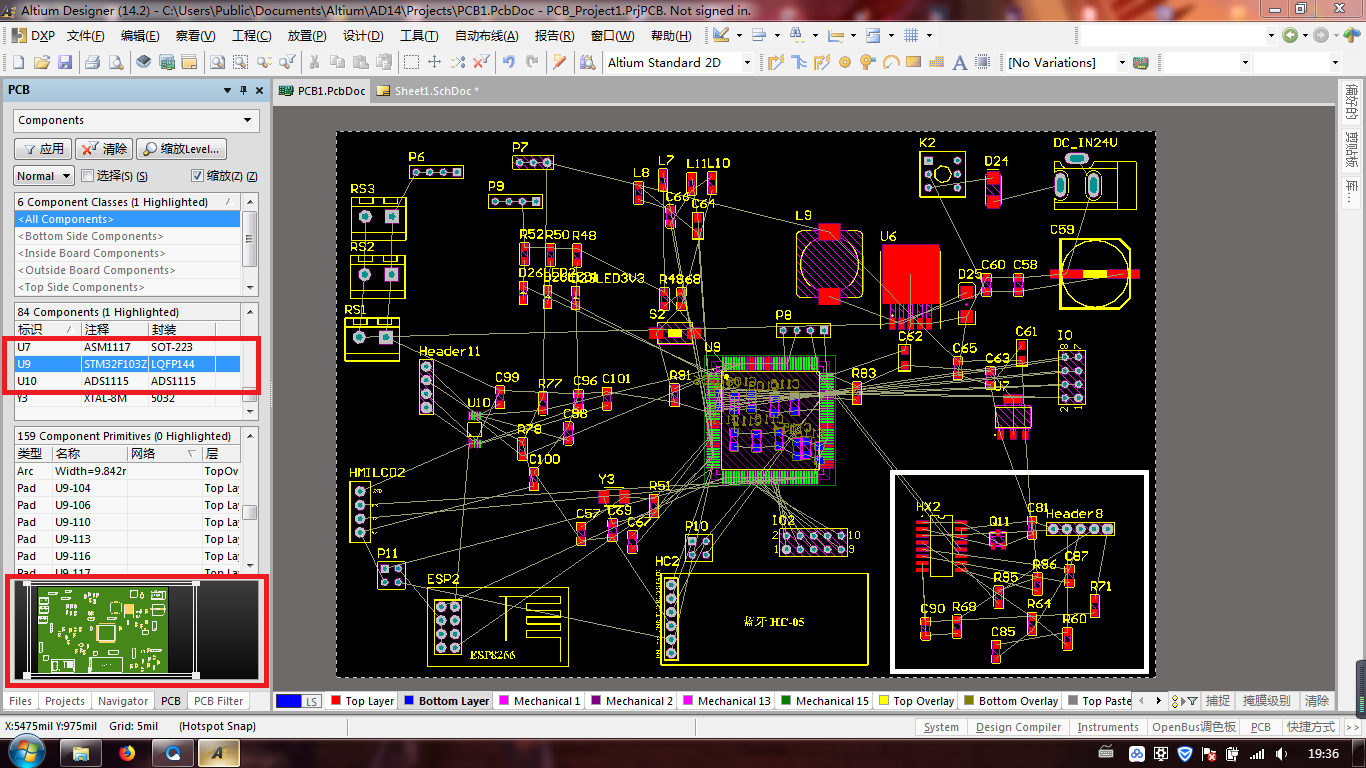This screenshot has height=768, width=1366.
Task: Click the Interactively Route Connections icon
Action: click(x=776, y=62)
